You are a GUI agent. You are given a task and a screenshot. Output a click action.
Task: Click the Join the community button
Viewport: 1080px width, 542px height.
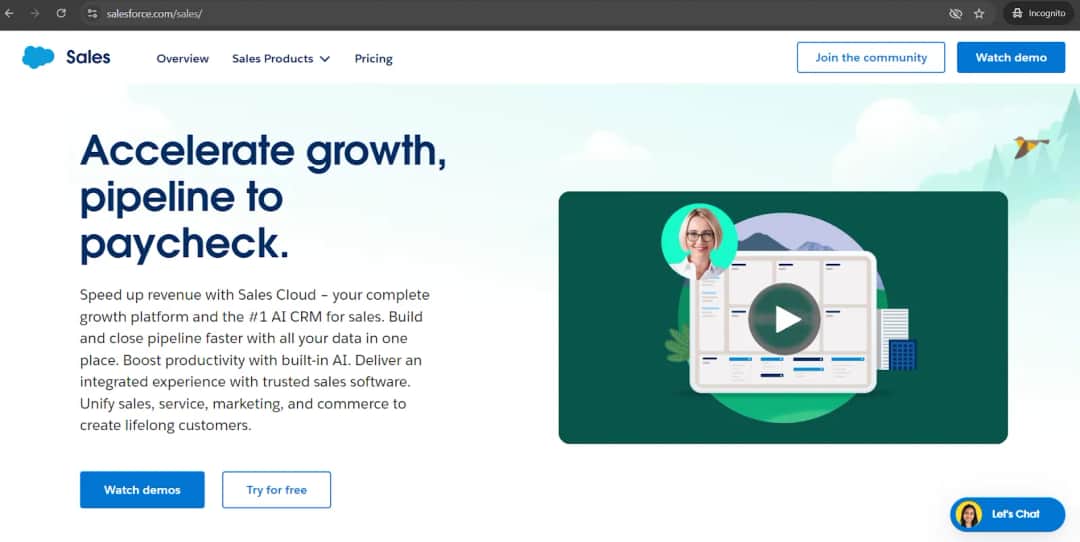[x=871, y=57]
